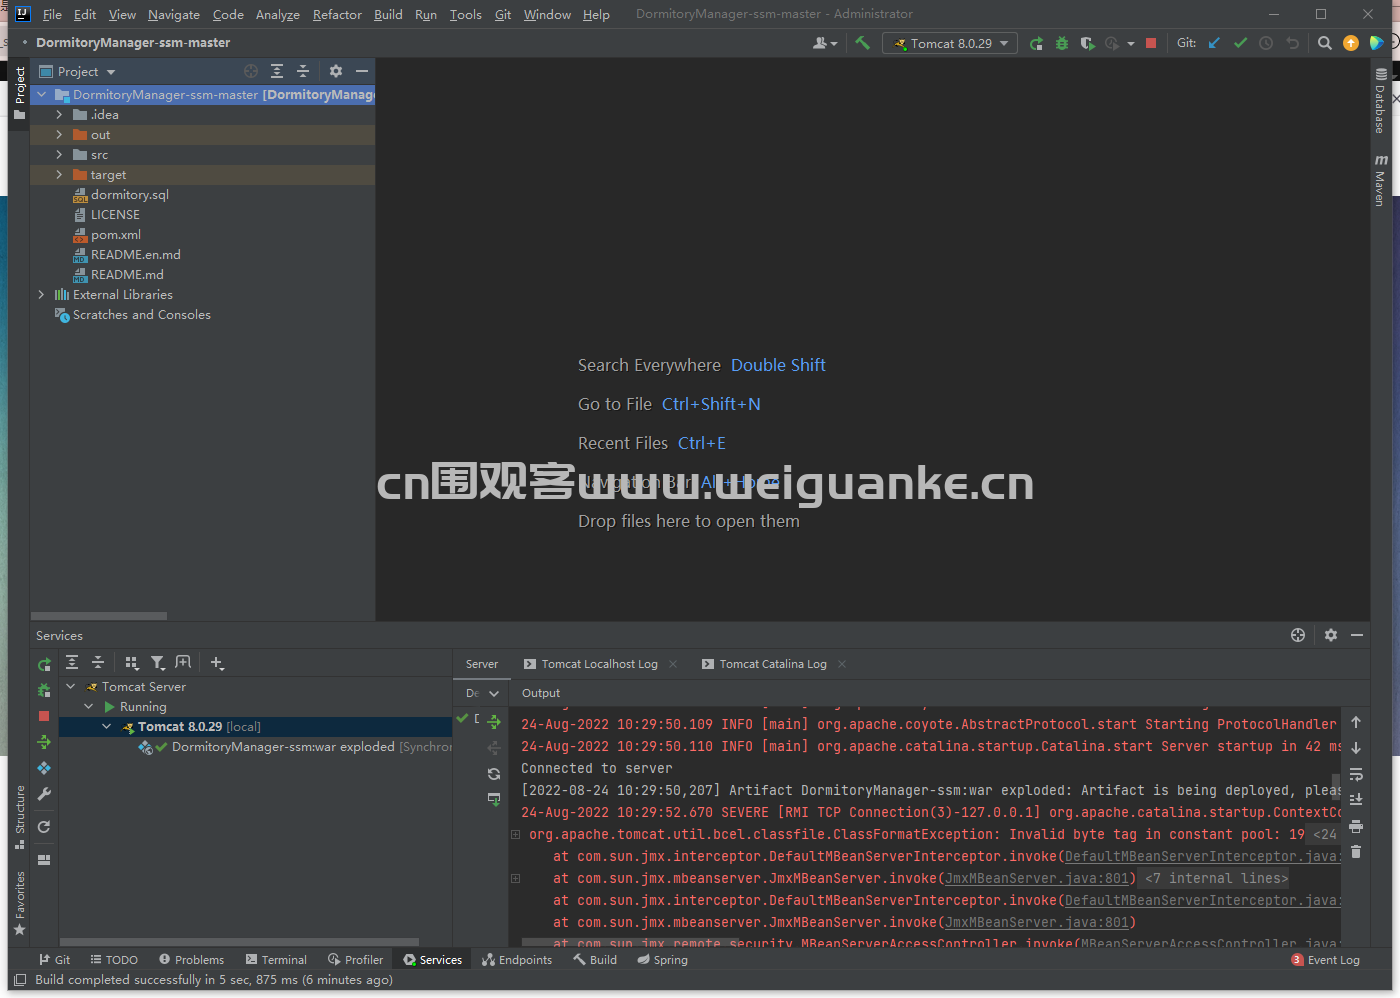This screenshot has width=1400, height=998.
Task: Open the Build menu
Action: [x=388, y=14]
